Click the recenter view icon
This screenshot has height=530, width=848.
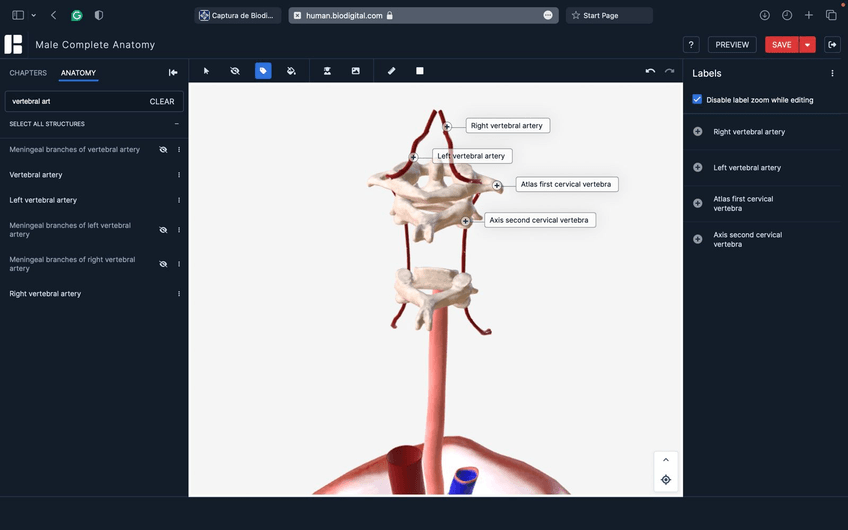pos(666,480)
